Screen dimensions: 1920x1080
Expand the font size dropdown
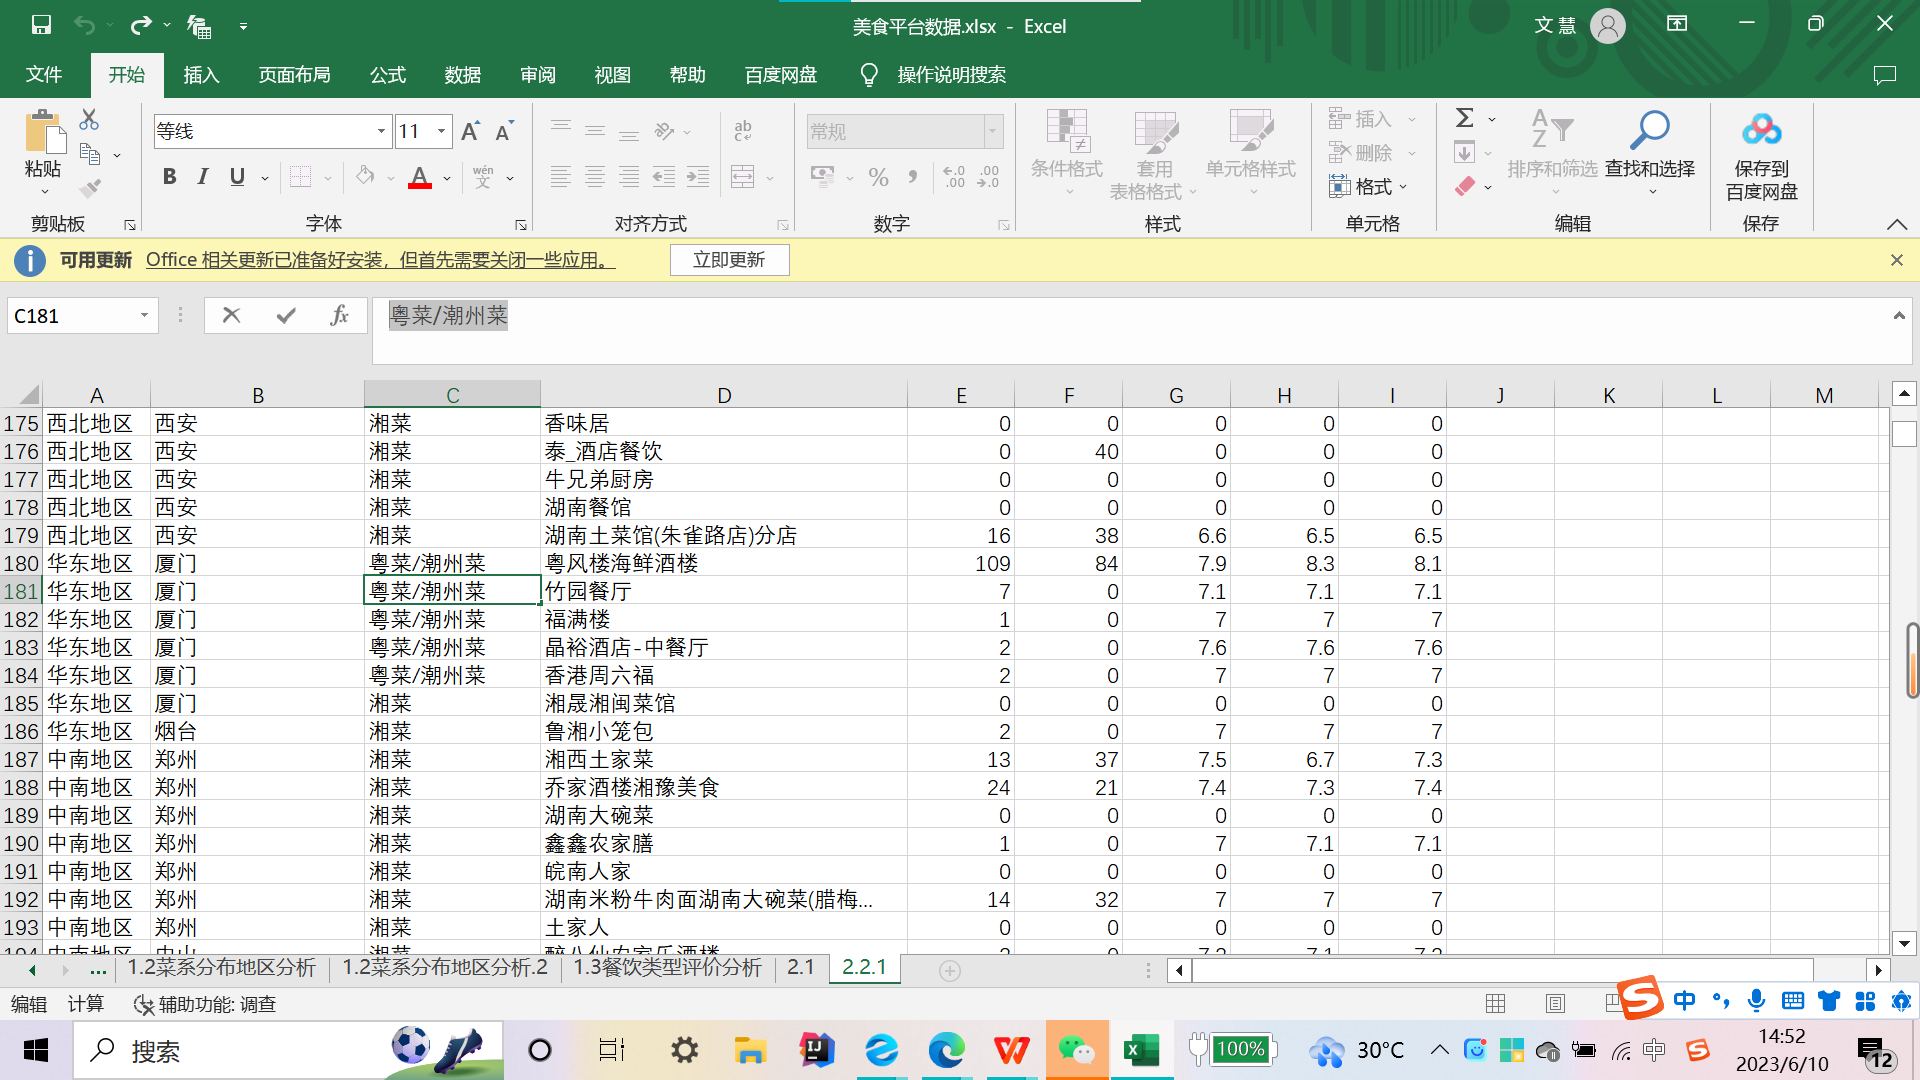[x=441, y=131]
